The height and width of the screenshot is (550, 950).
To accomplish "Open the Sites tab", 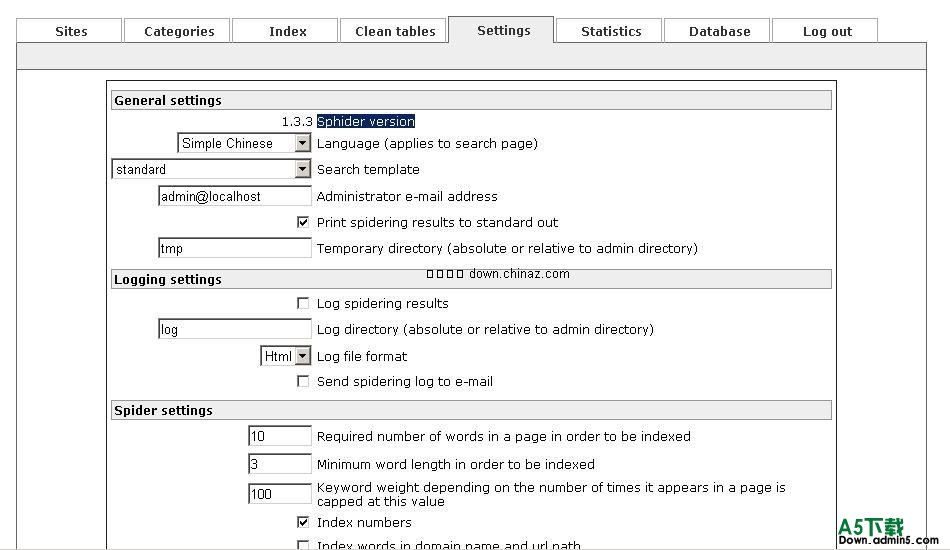I will (71, 31).
